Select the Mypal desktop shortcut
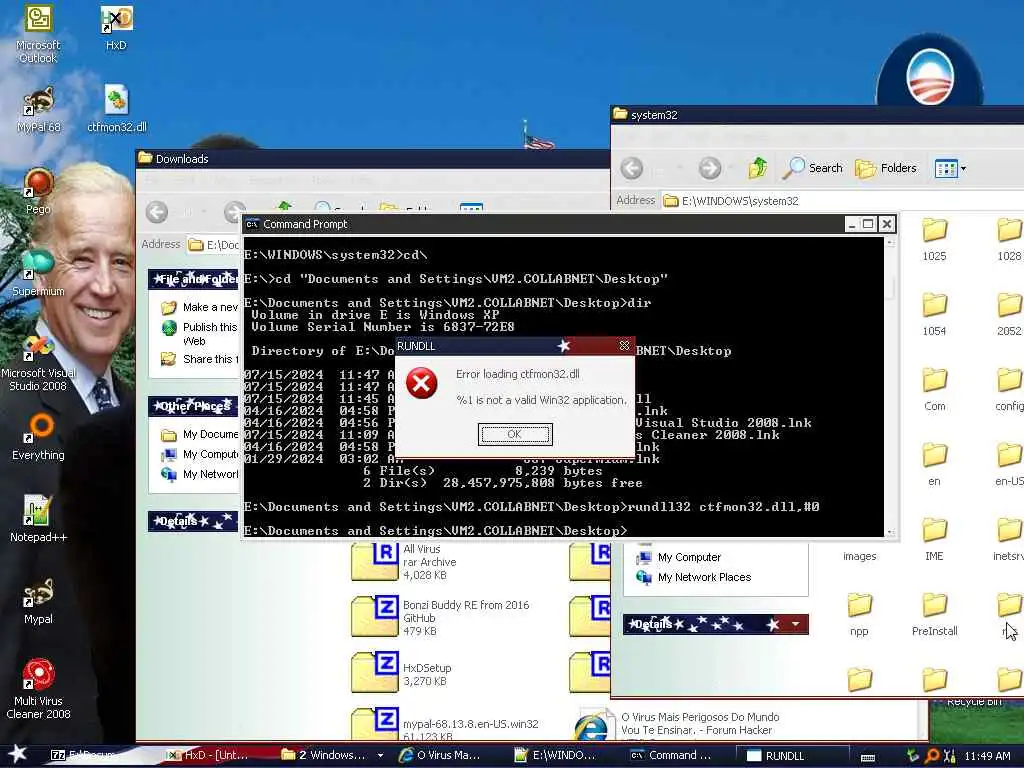 (x=38, y=601)
